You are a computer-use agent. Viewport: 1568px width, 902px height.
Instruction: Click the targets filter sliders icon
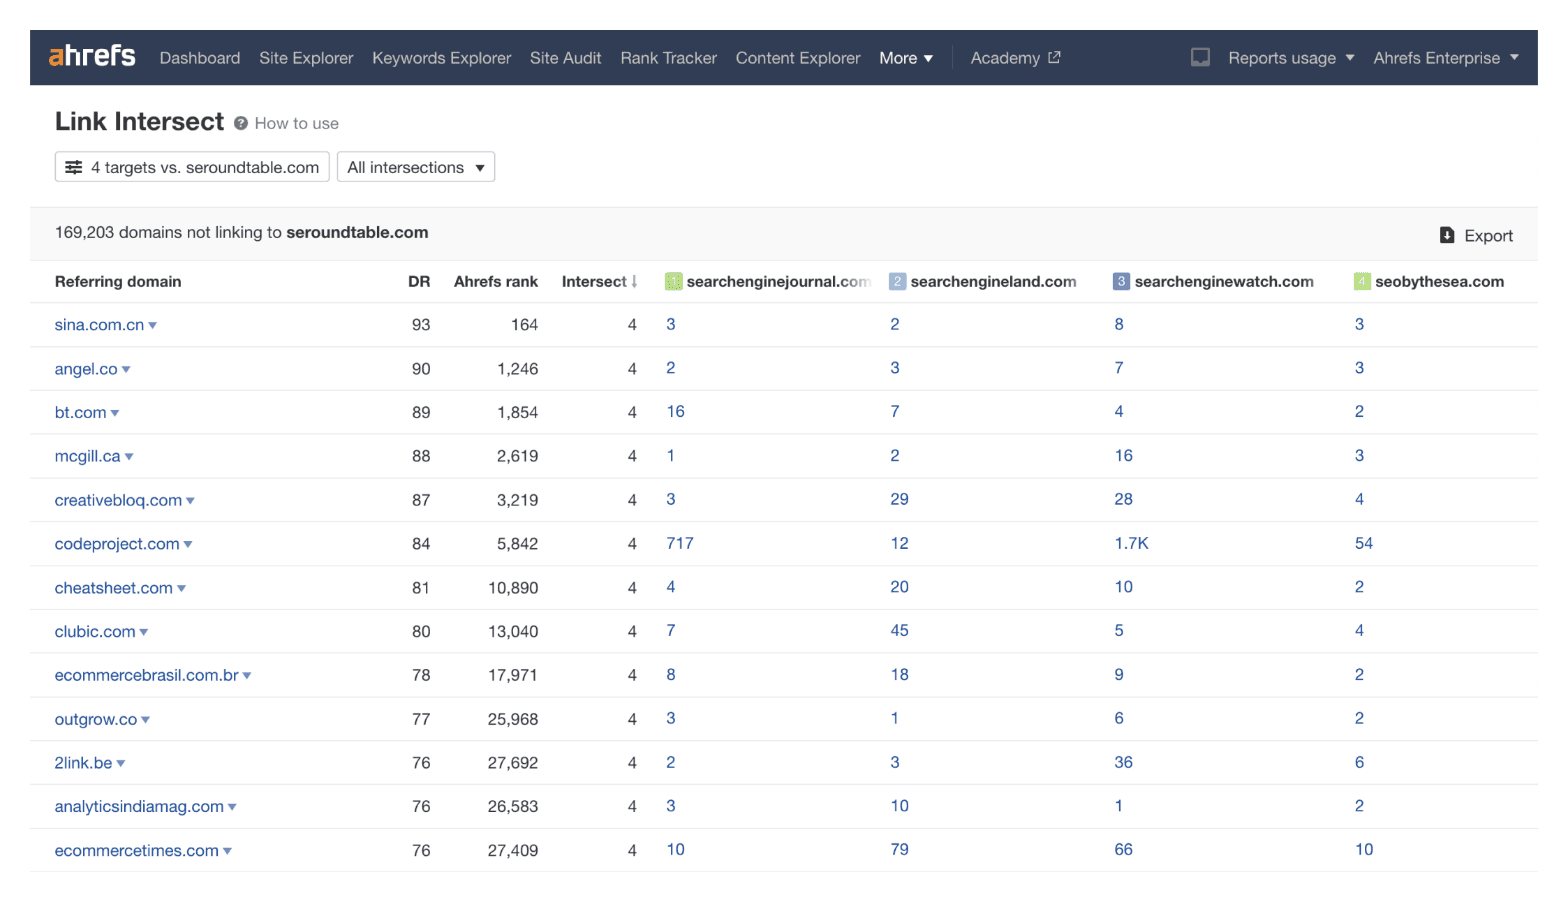point(73,167)
